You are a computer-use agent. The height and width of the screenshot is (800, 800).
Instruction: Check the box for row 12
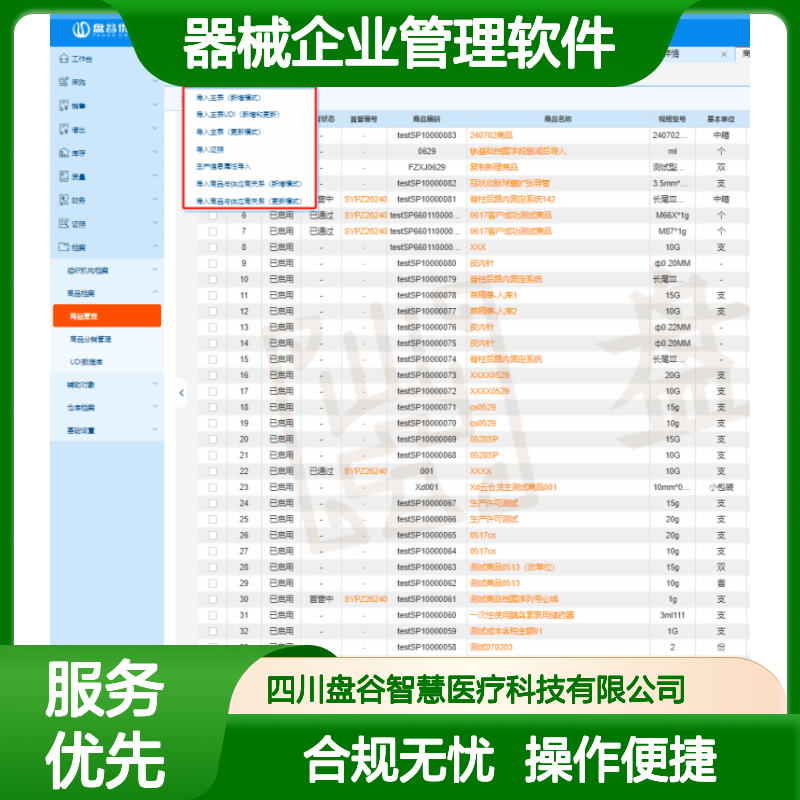(x=213, y=311)
